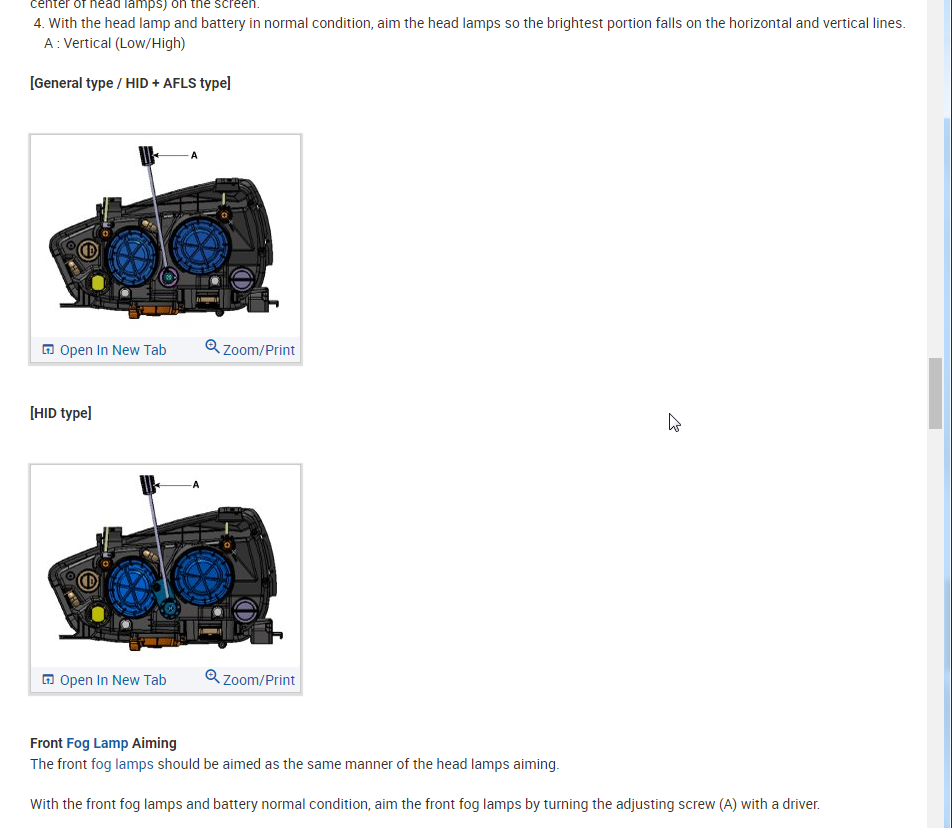The image size is (952, 828).
Task: Click the page scrollbar thumb
Action: coord(935,393)
